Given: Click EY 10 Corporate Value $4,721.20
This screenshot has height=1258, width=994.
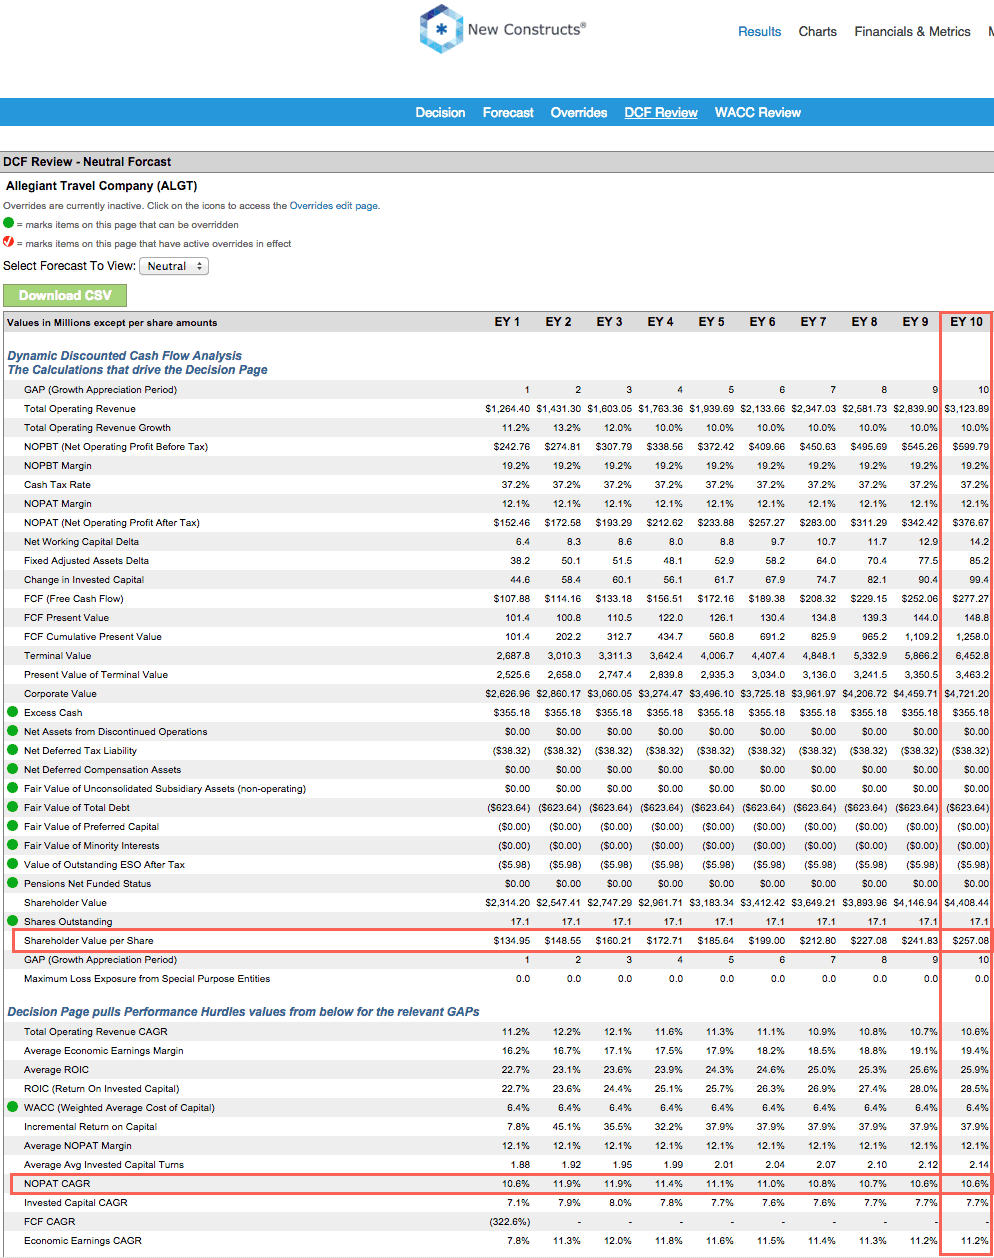Looking at the screenshot, I should [967, 694].
